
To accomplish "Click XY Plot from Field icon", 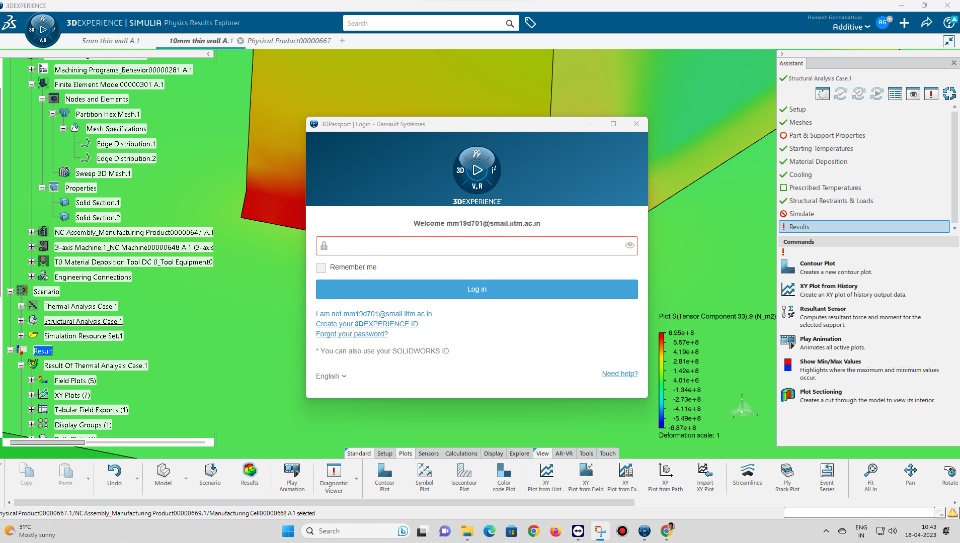I will tap(586, 470).
